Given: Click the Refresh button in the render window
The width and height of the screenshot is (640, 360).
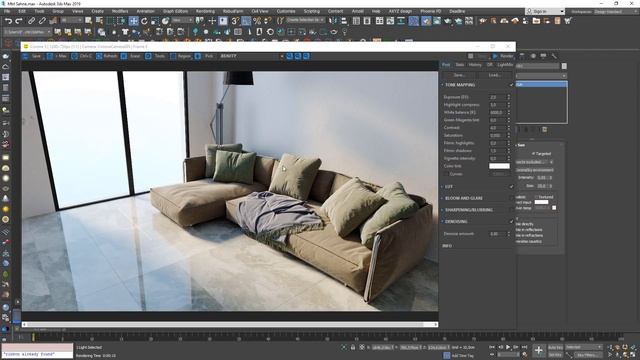Looking at the screenshot, I should 107,56.
